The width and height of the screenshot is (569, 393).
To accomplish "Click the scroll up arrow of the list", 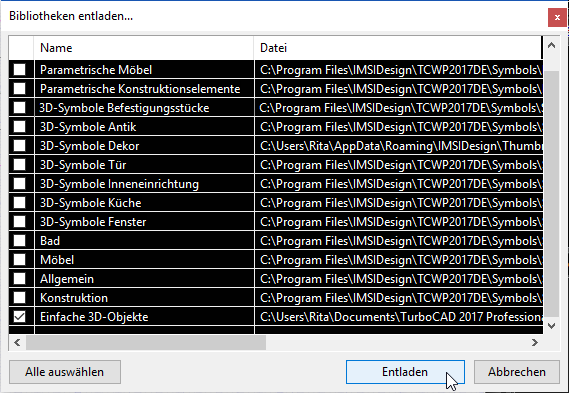I will coord(551,46).
